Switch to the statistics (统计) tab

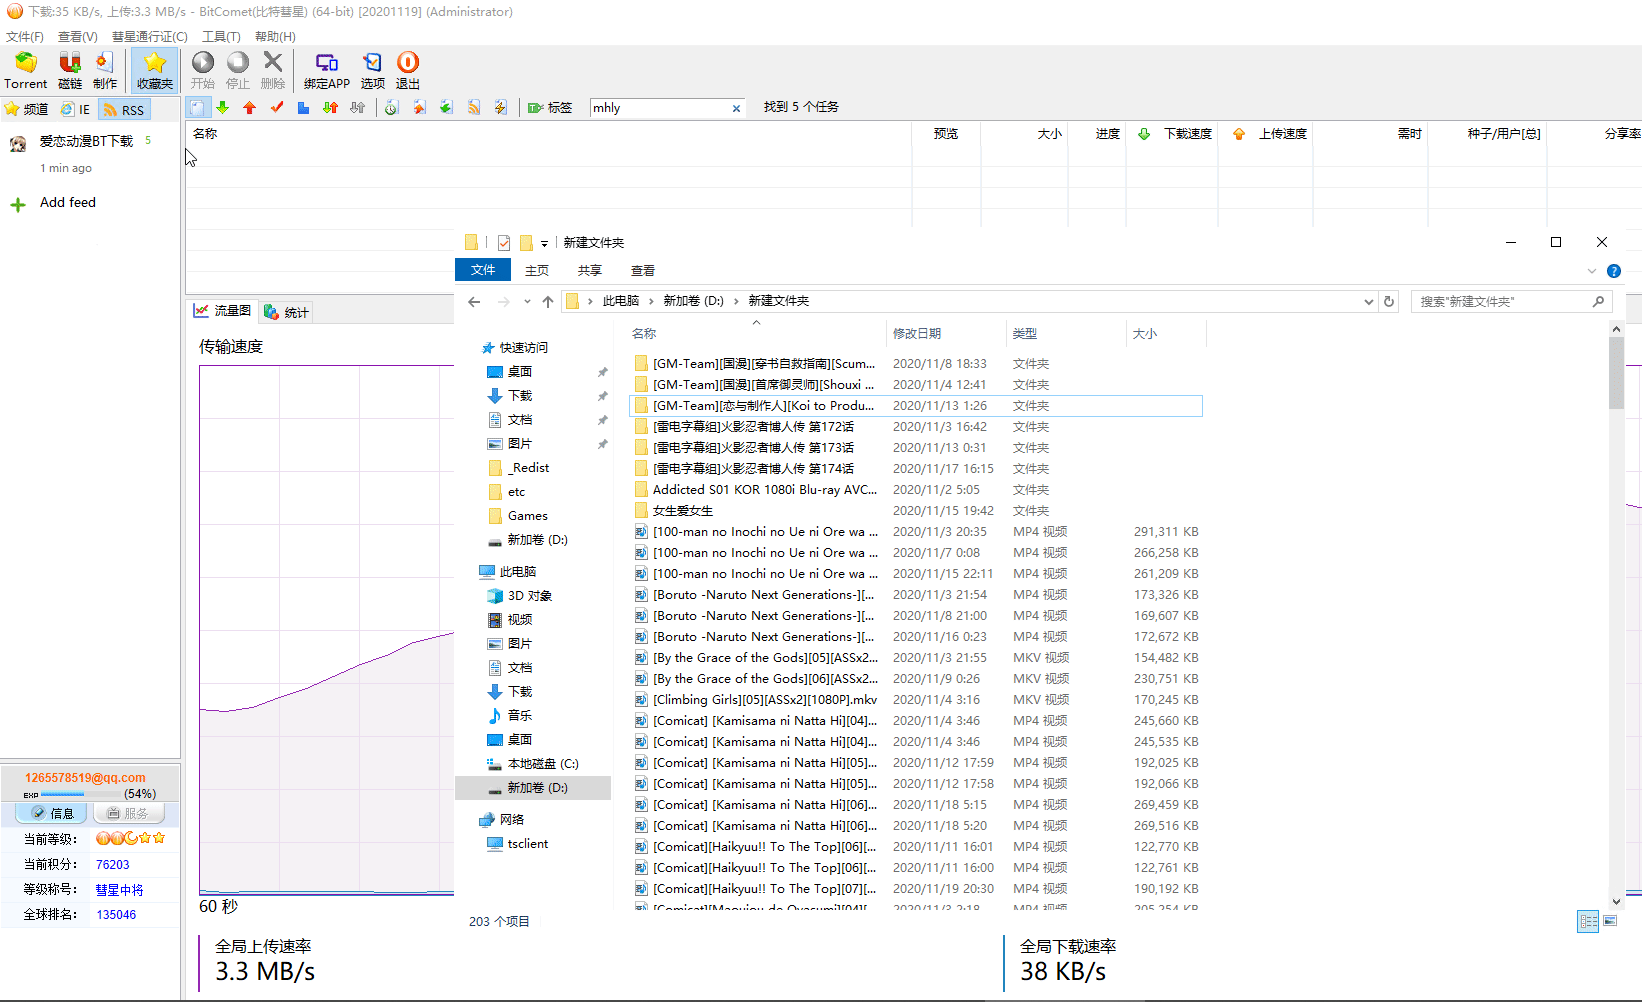(x=286, y=312)
